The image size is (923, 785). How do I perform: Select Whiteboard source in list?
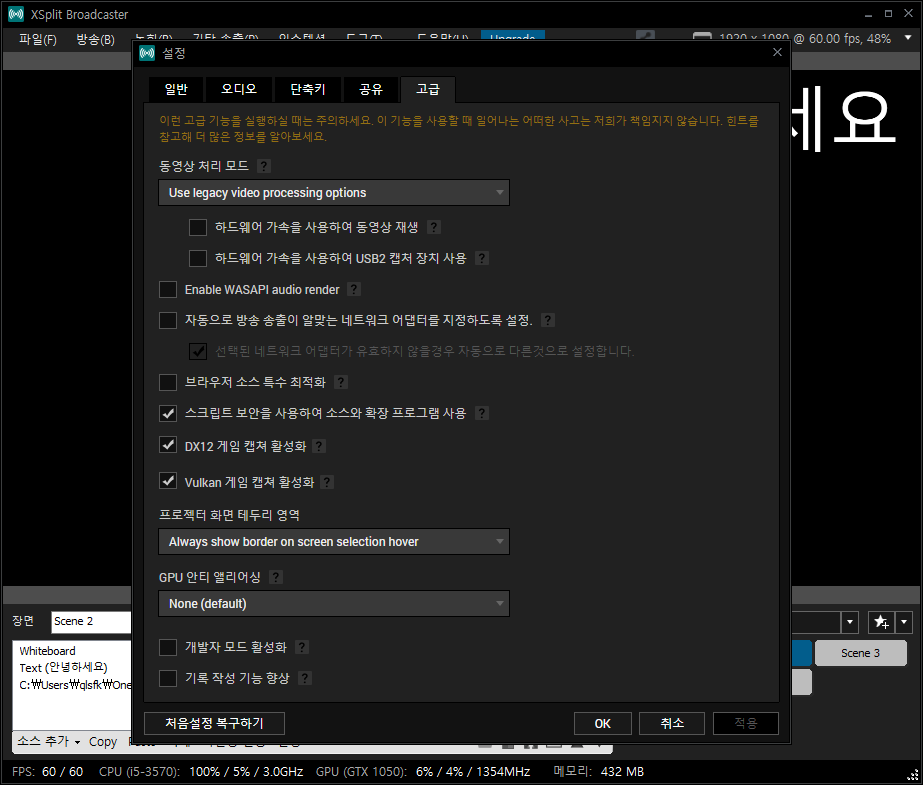point(72,651)
